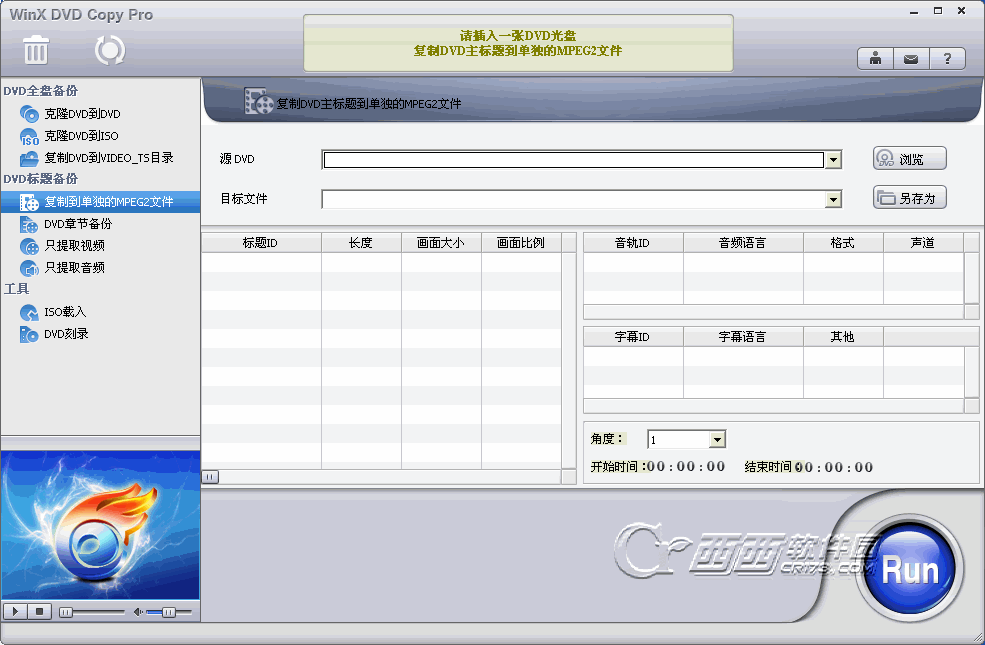Click the 格式 column header
The image size is (985, 645).
[843, 242]
